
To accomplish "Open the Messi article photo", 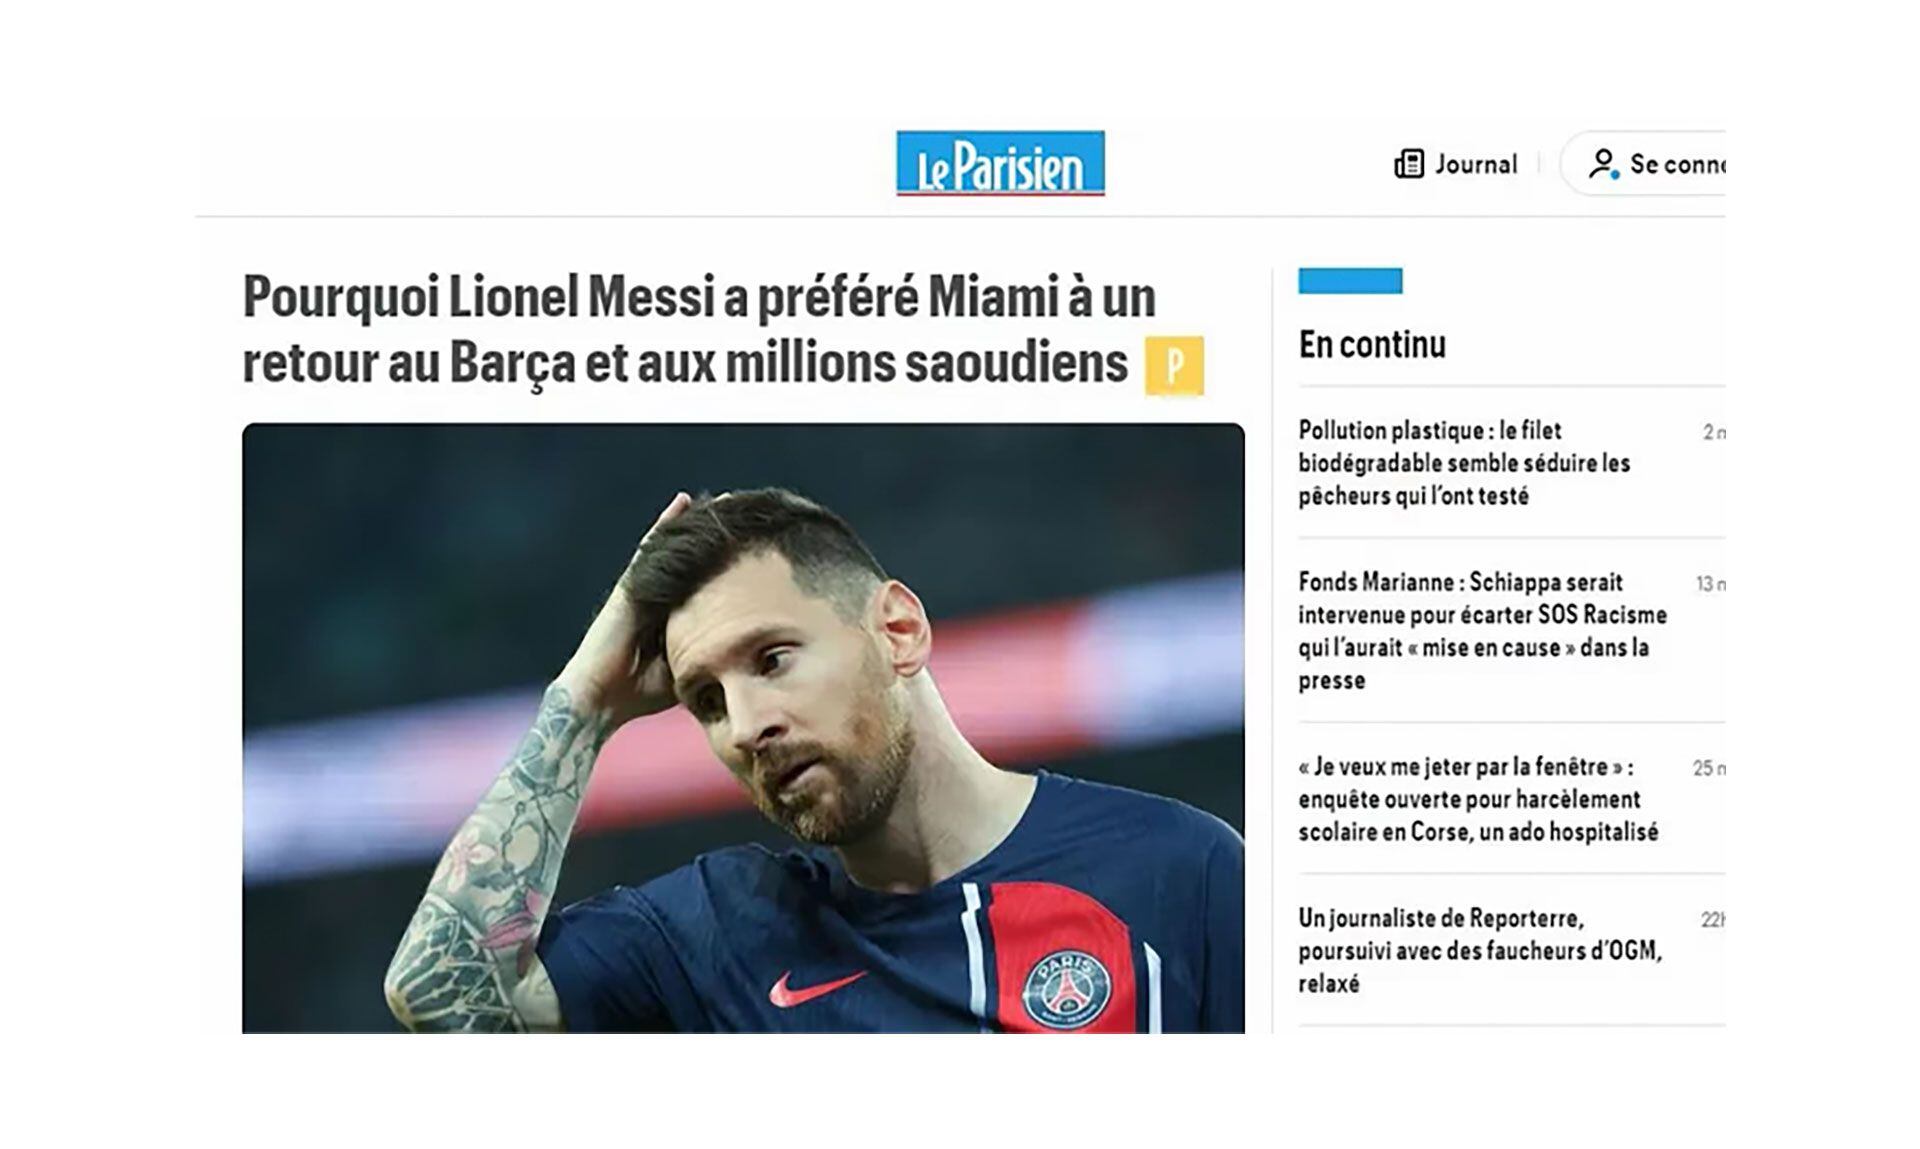I will (x=743, y=728).
